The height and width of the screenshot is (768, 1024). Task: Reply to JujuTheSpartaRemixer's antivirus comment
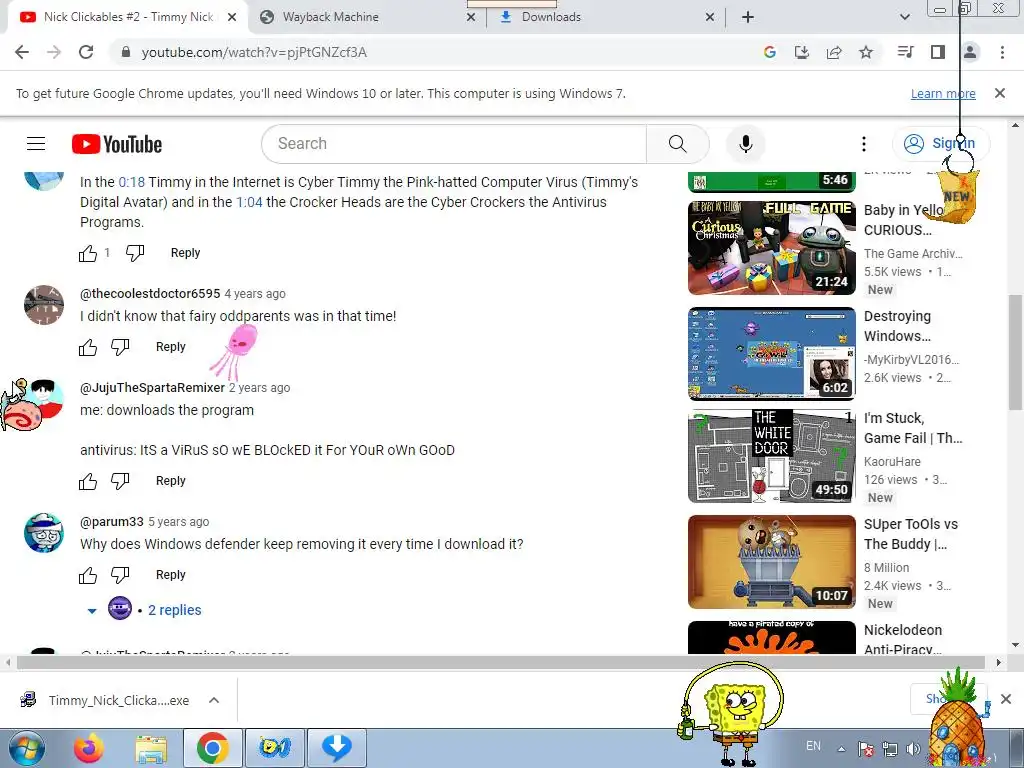170,481
